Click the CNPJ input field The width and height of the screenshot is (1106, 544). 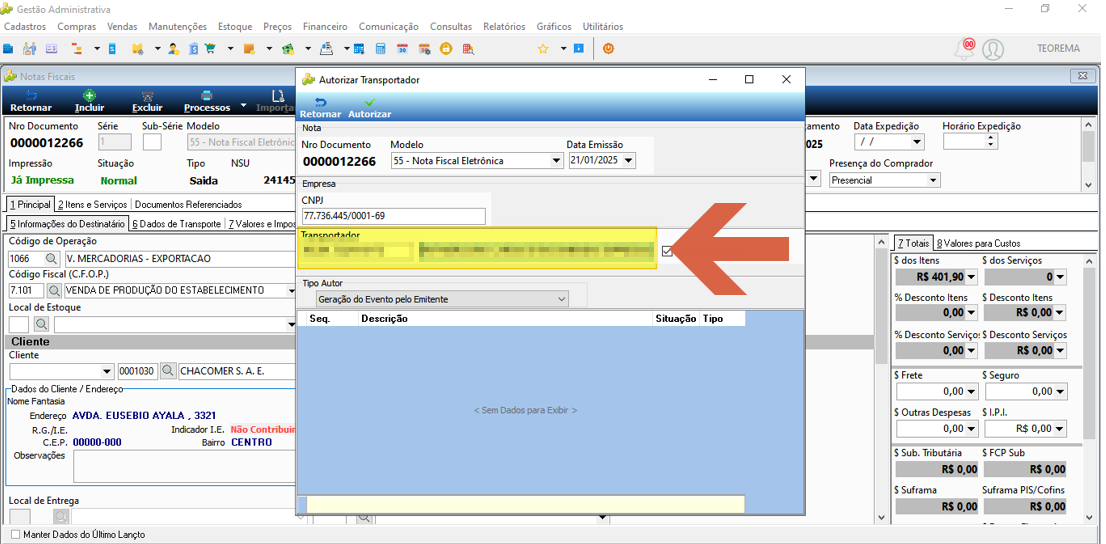[x=394, y=215]
